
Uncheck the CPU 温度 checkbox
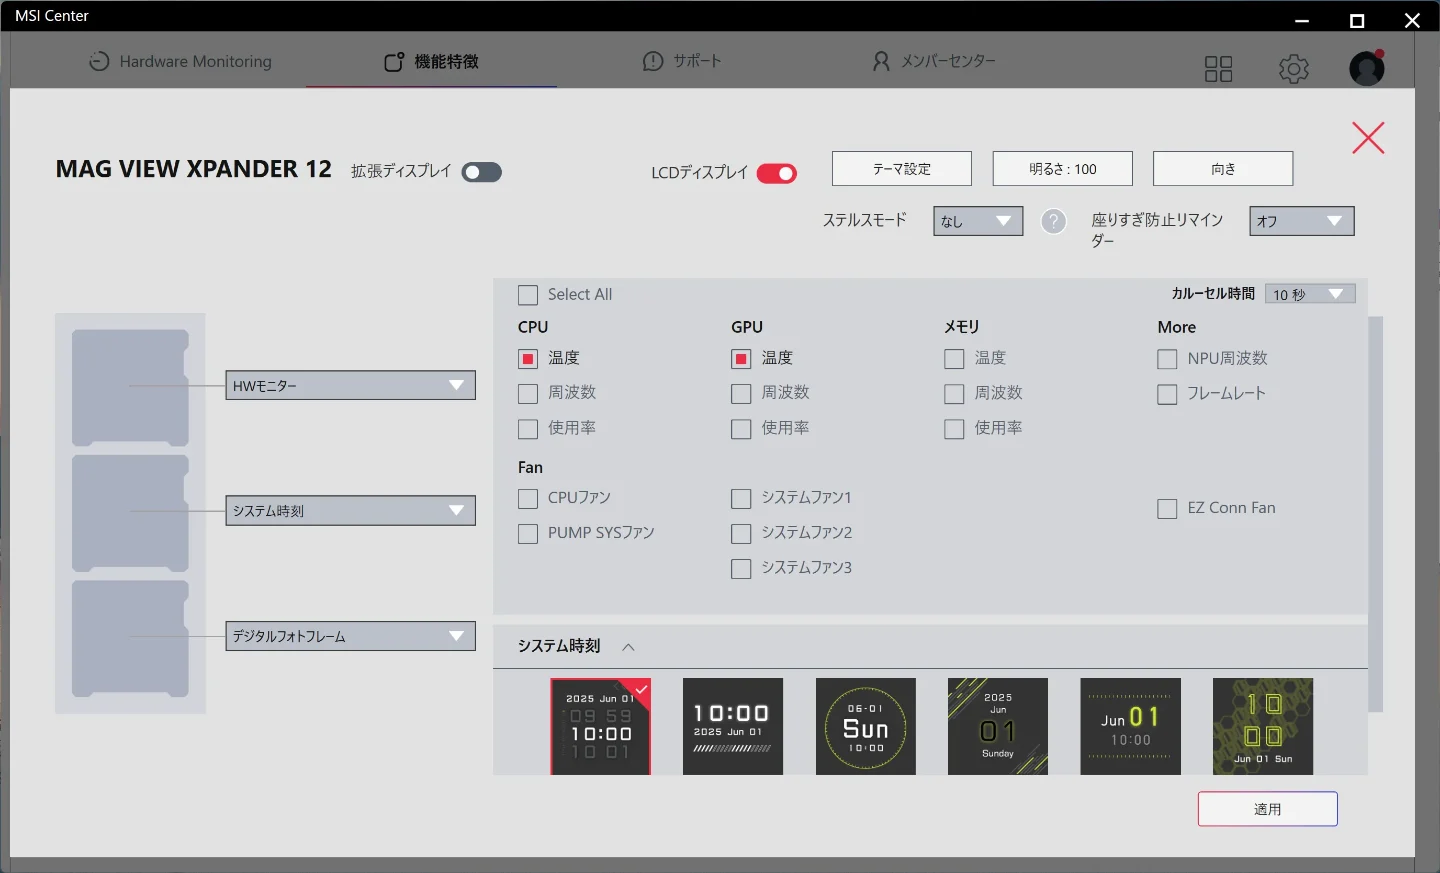(x=528, y=358)
